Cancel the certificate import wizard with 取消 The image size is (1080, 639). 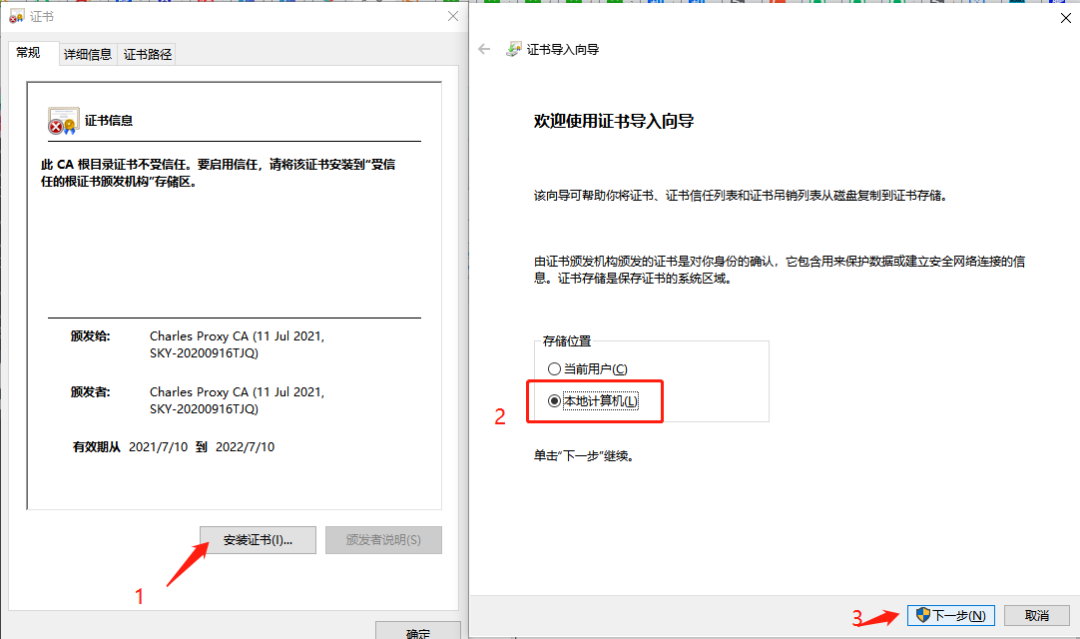coord(1037,616)
